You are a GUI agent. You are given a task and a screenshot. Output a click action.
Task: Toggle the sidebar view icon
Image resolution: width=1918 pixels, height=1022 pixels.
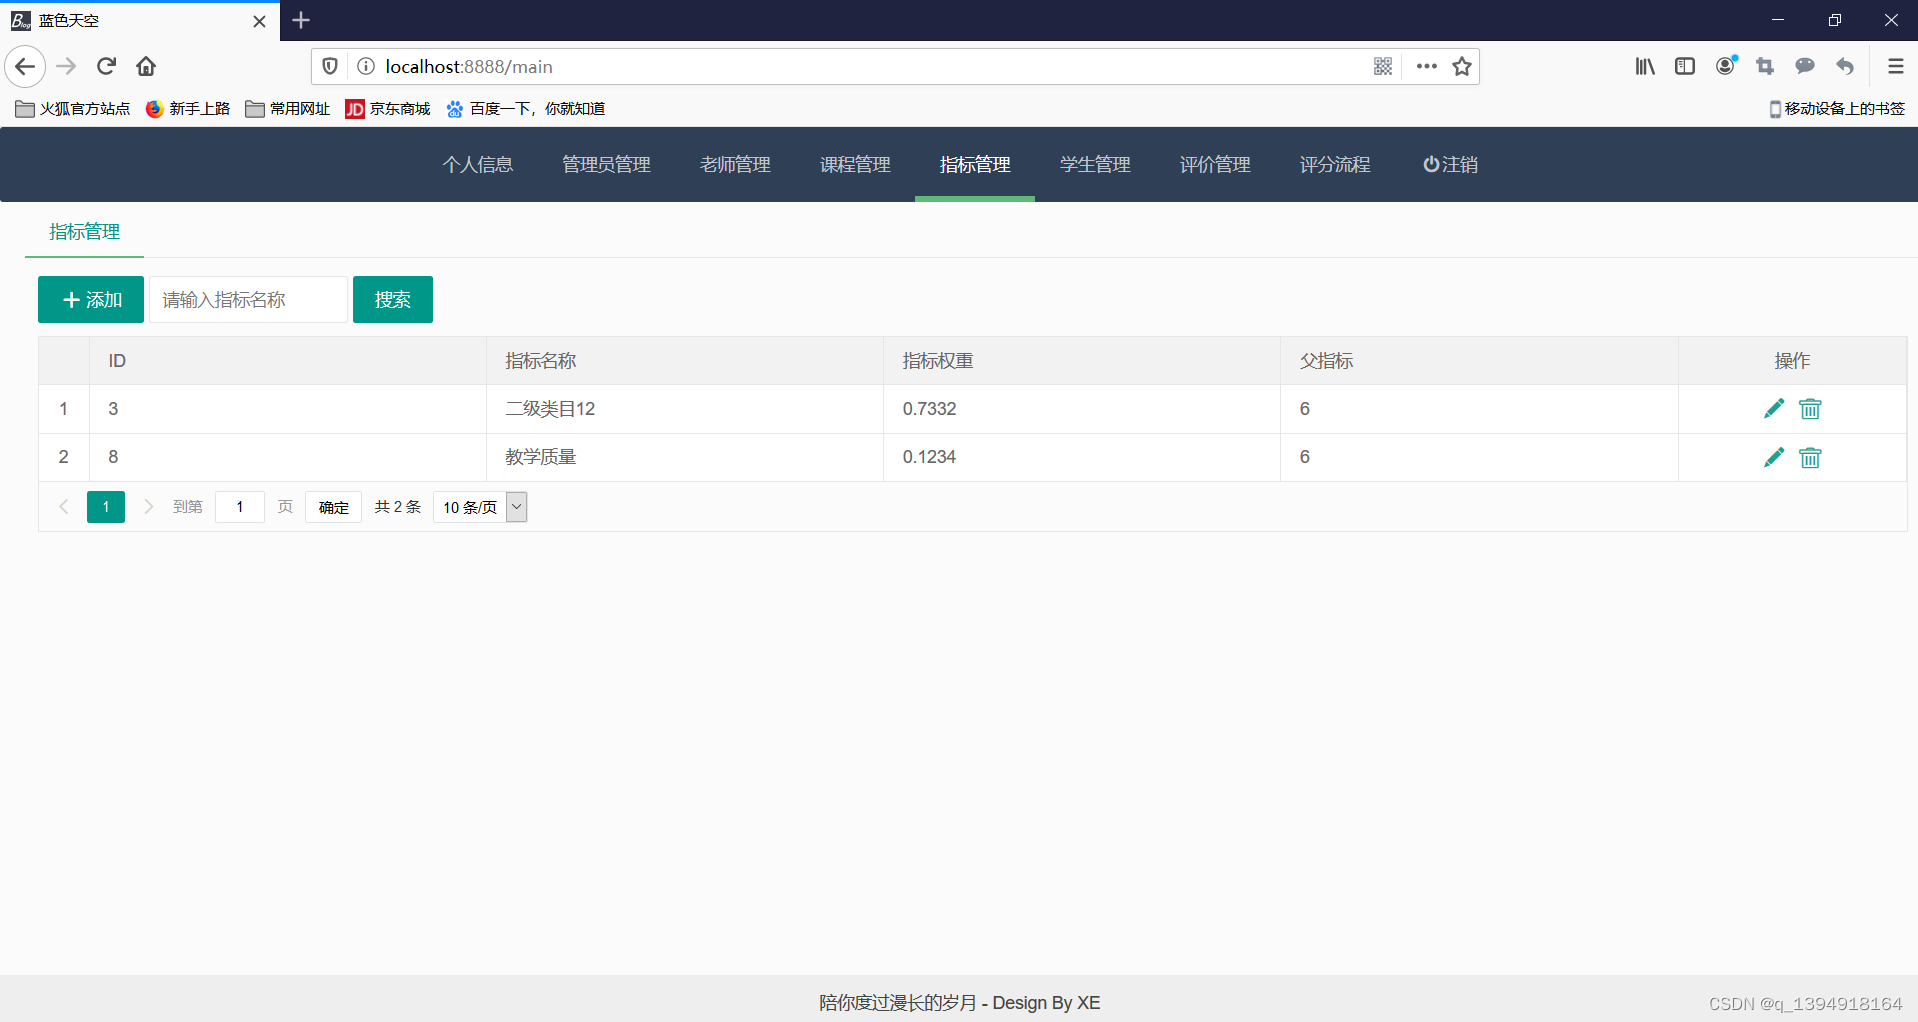click(1685, 66)
